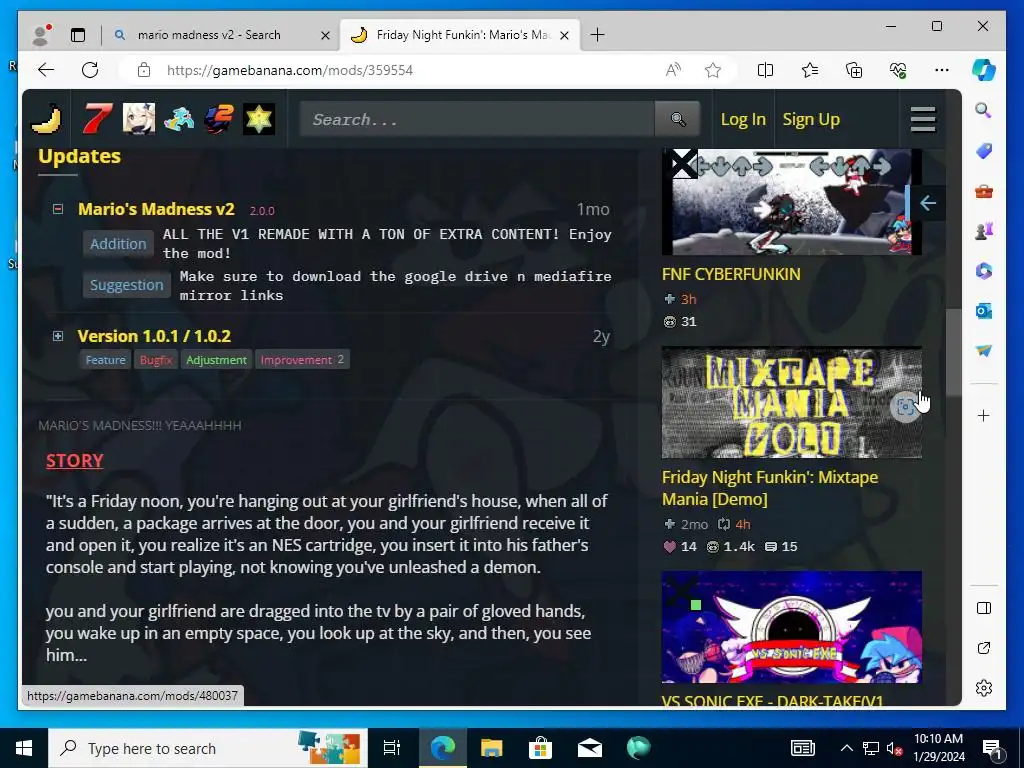View site information lock icon

144,70
